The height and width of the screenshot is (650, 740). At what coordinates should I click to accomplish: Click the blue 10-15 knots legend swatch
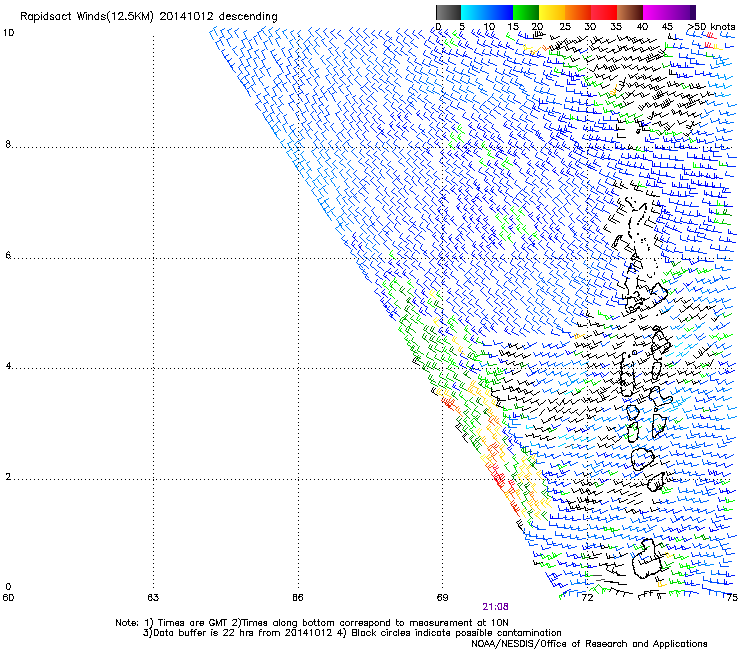pos(500,12)
